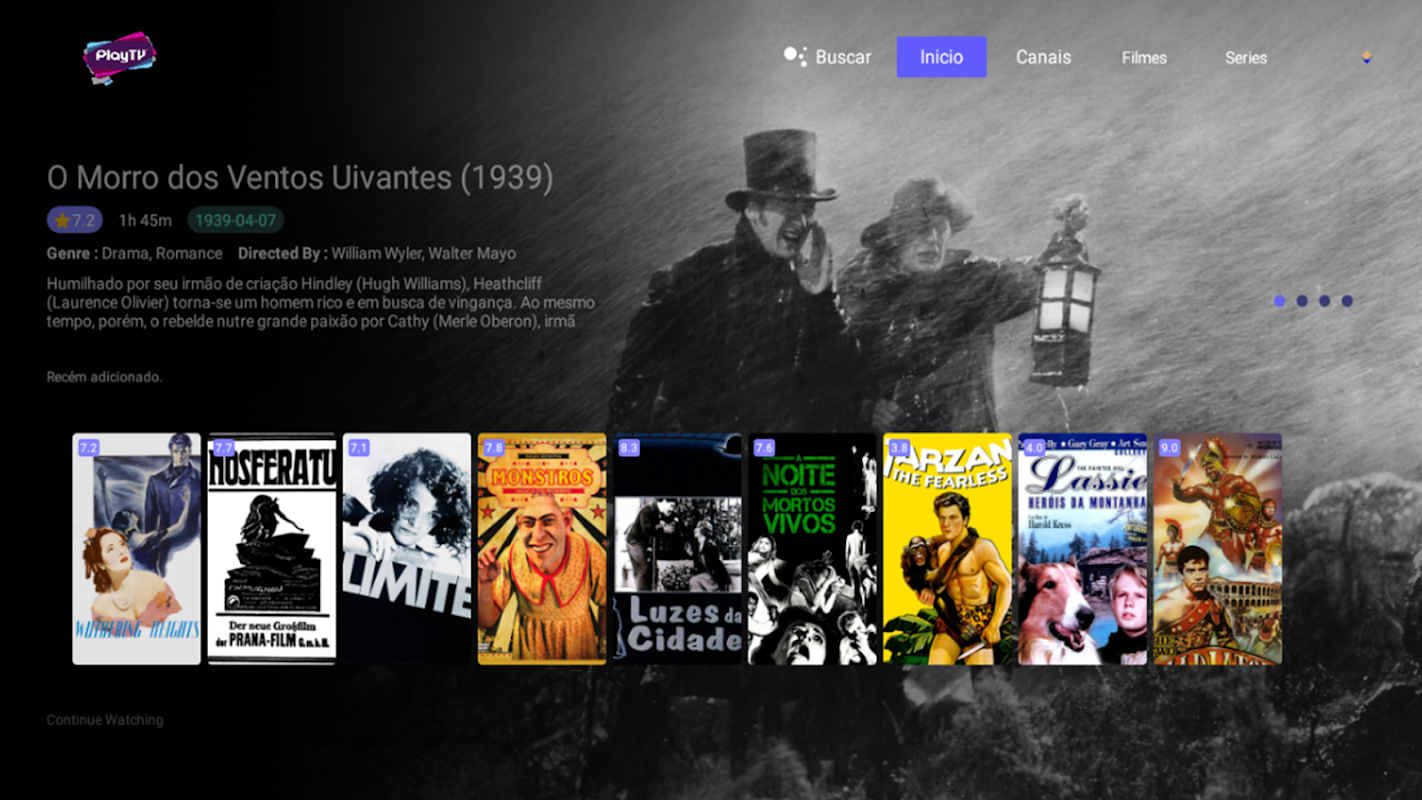Open the Nosferatu movie poster
This screenshot has height=800, width=1422.
pyautogui.click(x=272, y=549)
